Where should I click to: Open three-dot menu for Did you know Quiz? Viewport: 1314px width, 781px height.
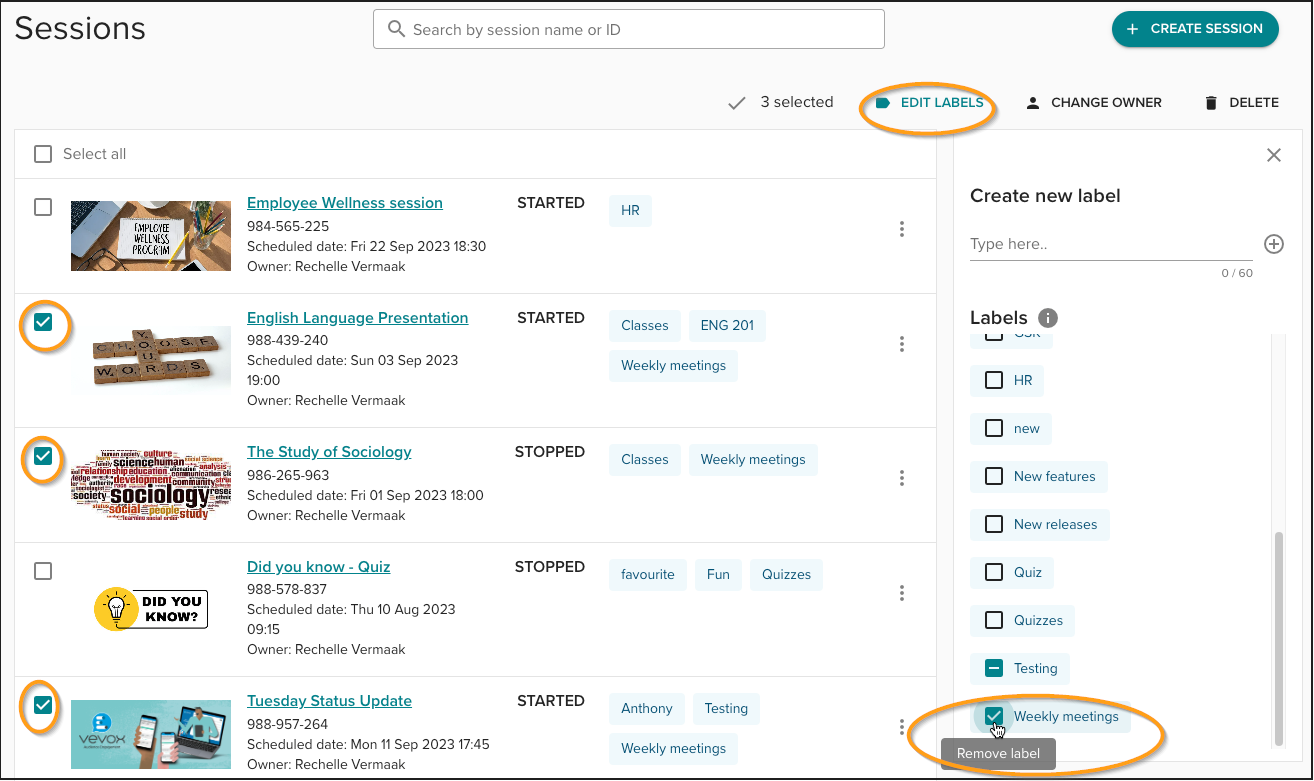coord(901,593)
